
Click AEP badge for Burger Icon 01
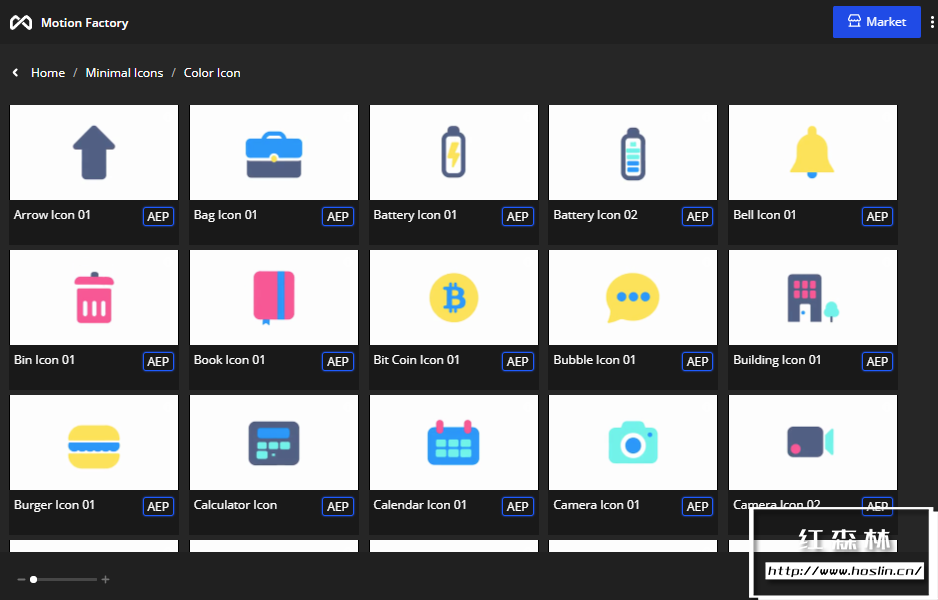159,507
